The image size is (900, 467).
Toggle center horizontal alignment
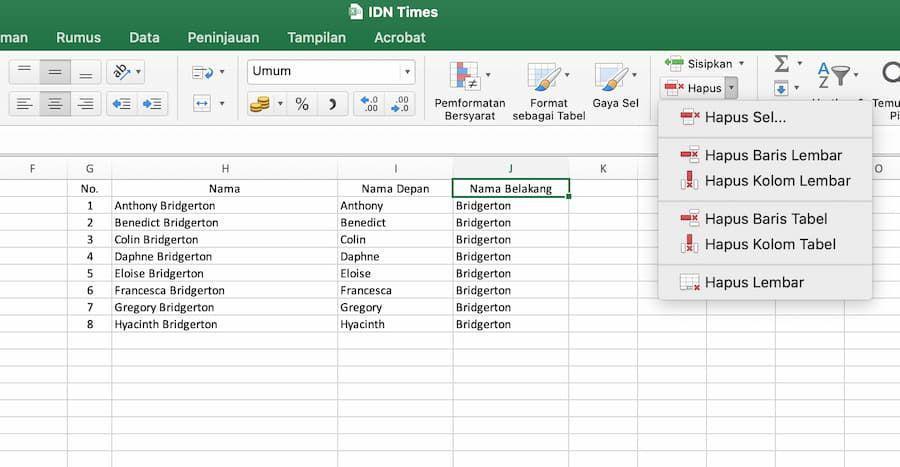[55, 104]
